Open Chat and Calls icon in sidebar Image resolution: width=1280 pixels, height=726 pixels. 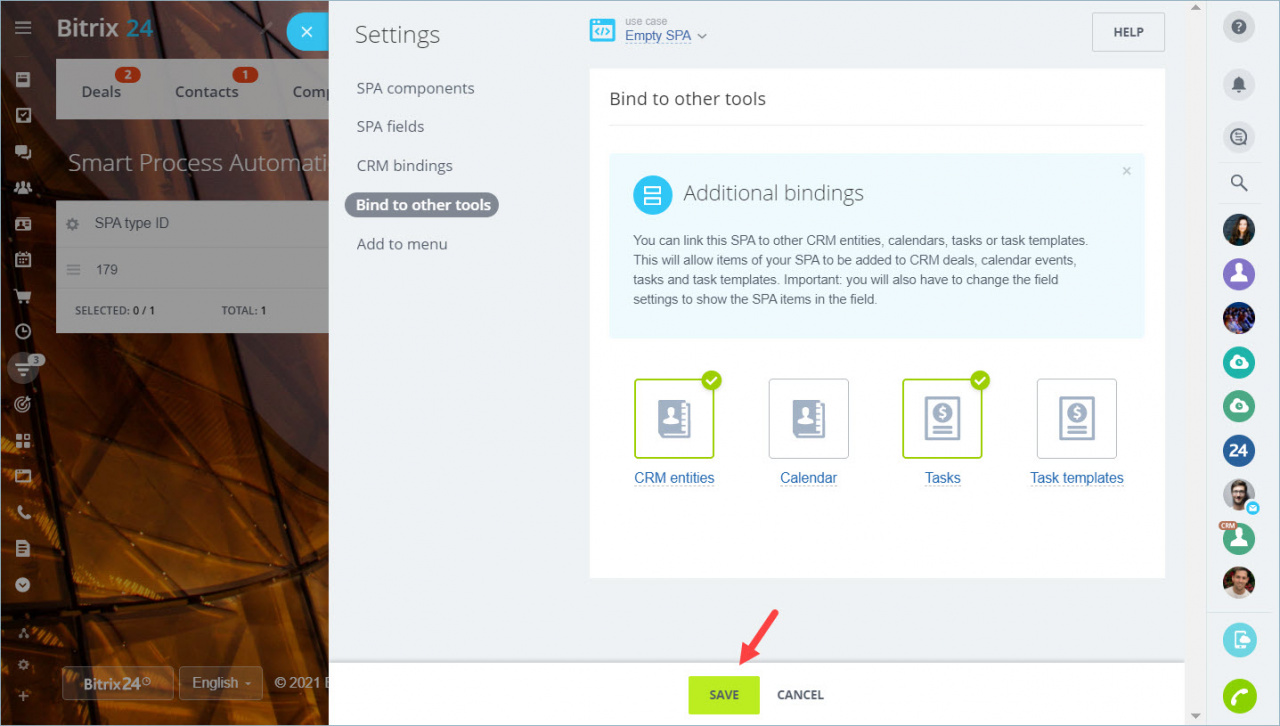(23, 152)
